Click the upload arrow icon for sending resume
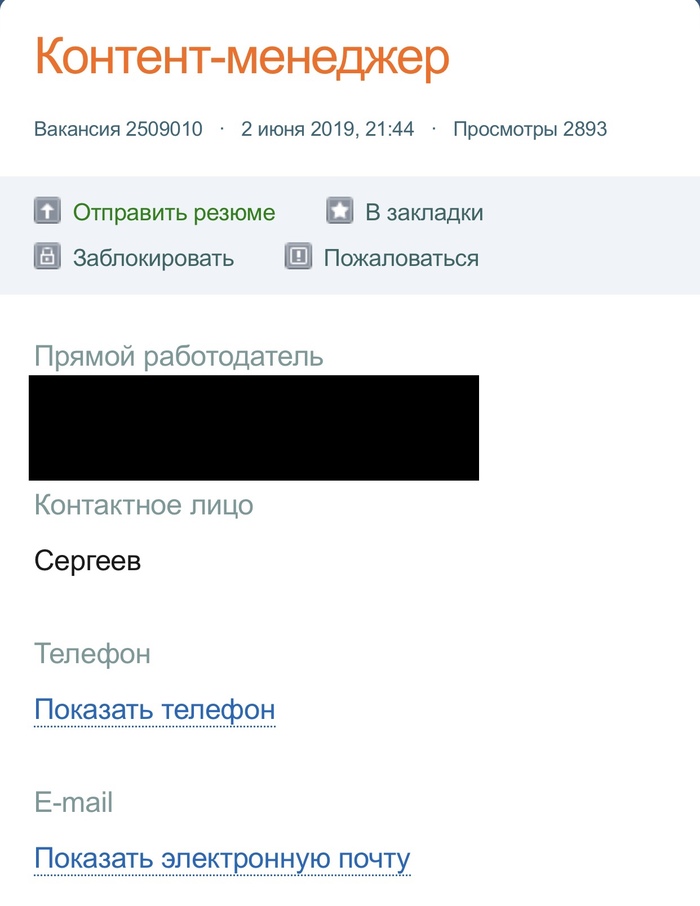 click(47, 212)
